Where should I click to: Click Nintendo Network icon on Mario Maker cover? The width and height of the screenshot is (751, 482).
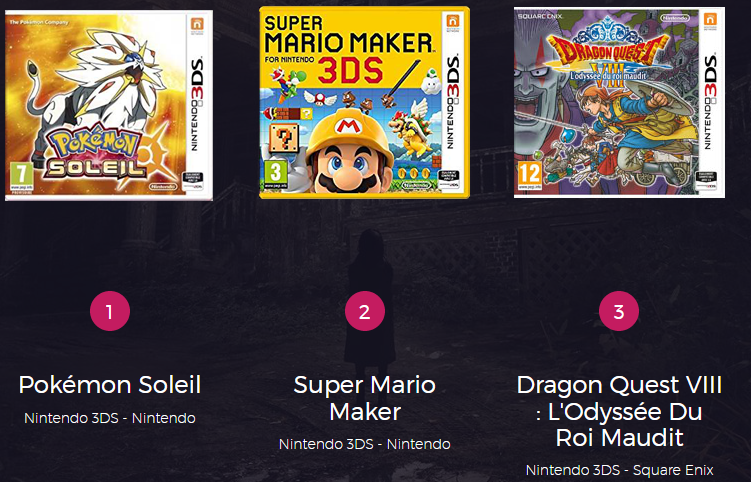click(x=453, y=22)
